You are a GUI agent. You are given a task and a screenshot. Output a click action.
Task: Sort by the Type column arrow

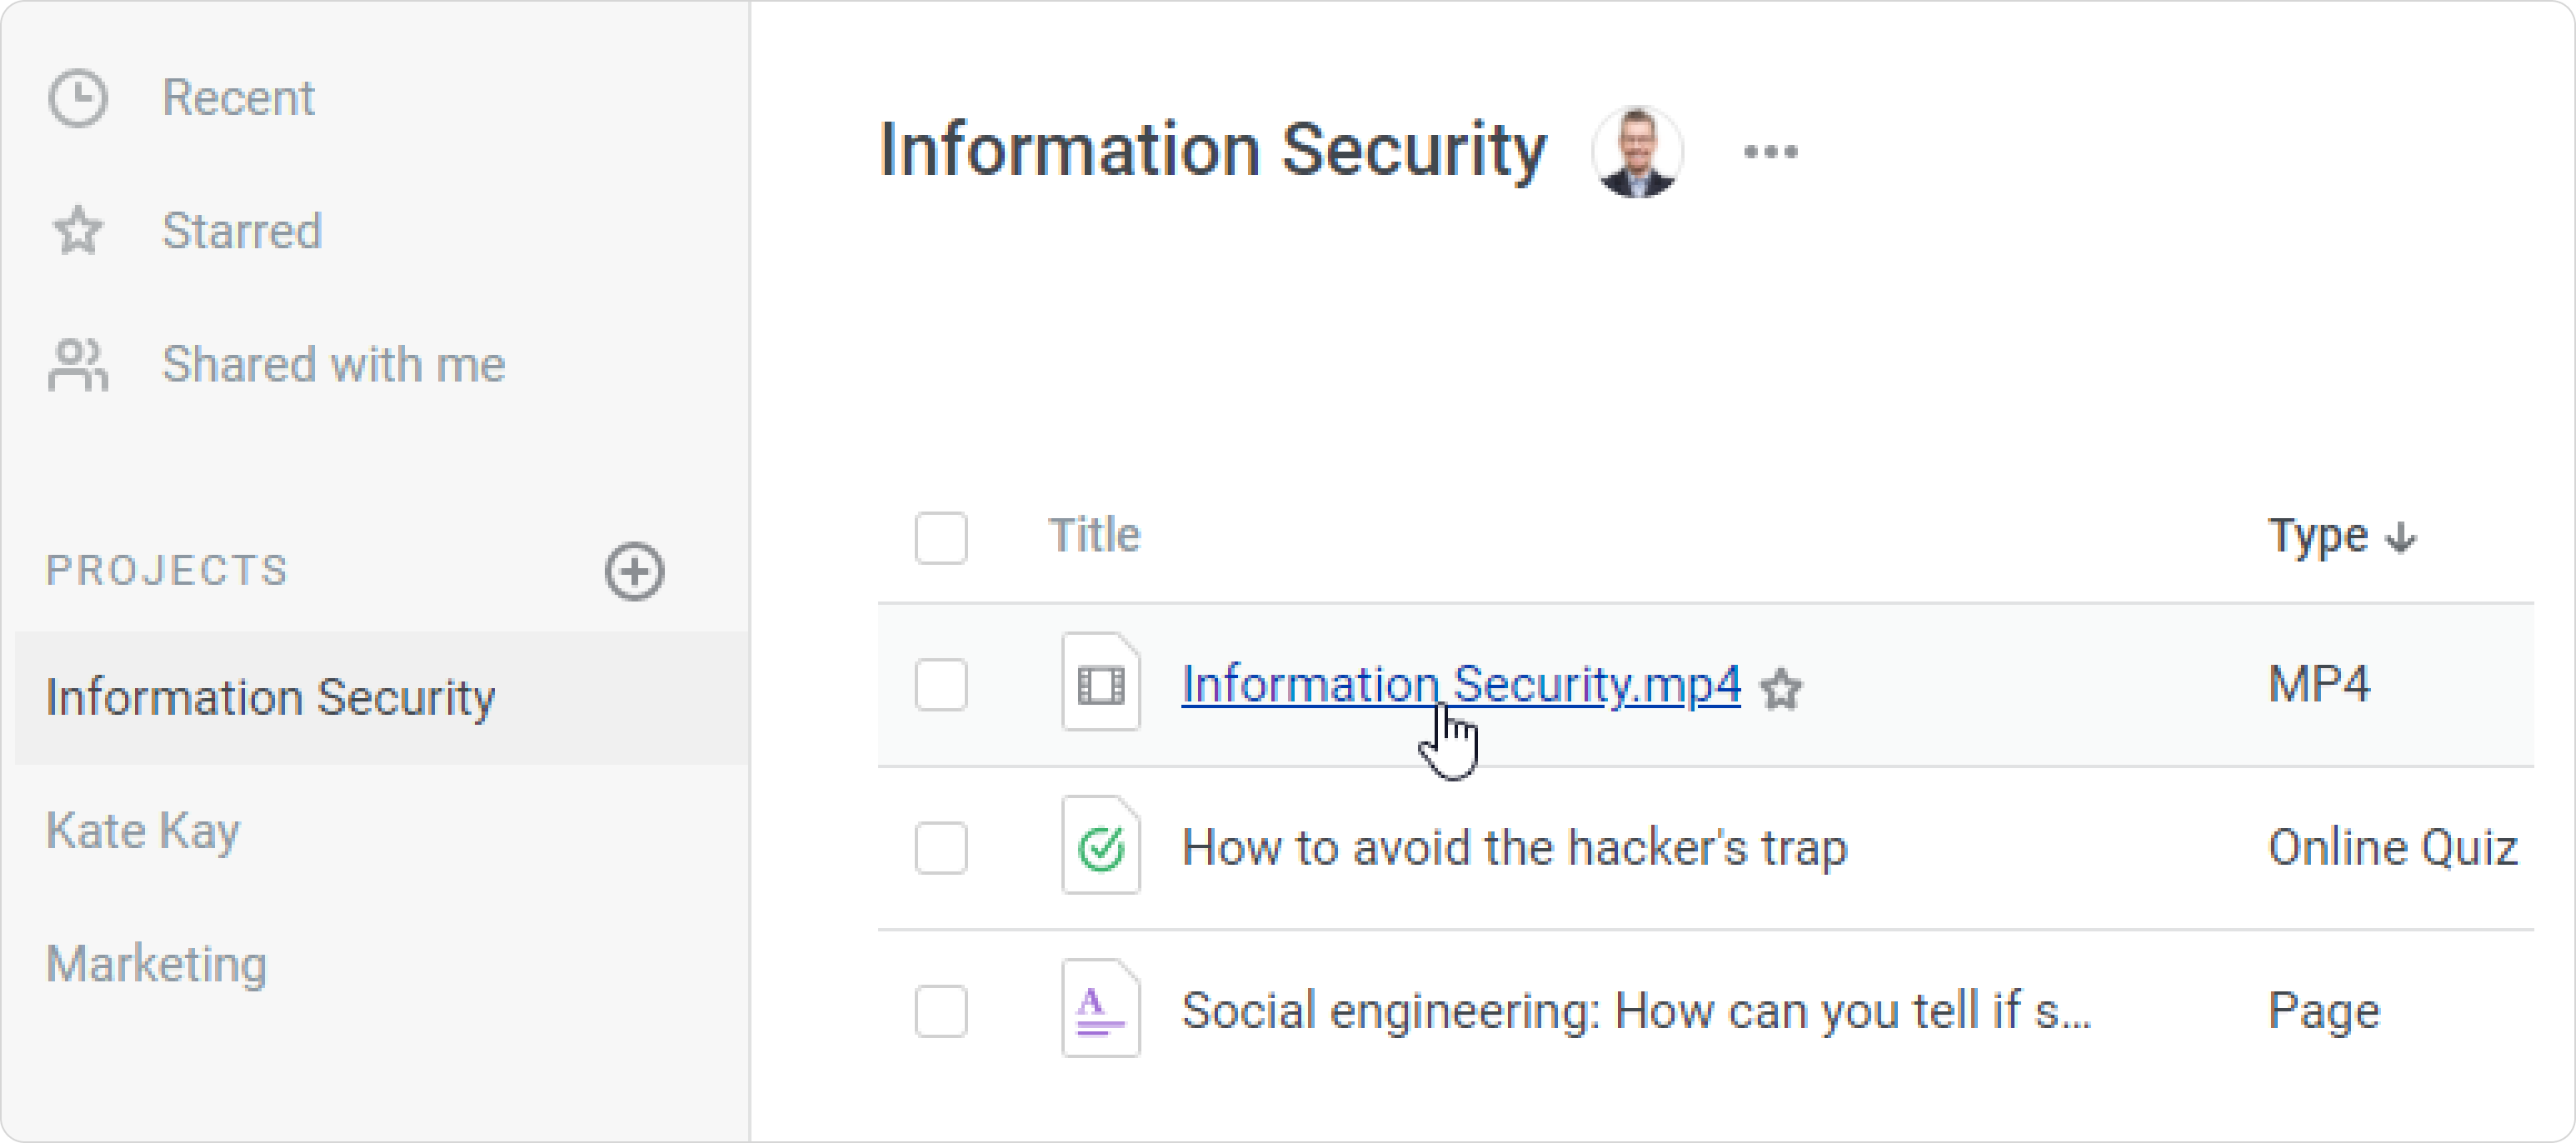pyautogui.click(x=2401, y=538)
